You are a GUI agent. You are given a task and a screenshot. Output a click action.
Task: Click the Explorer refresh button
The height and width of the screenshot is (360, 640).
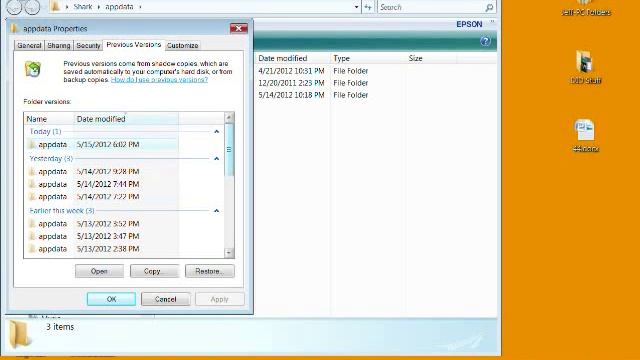pyautogui.click(x=368, y=7)
